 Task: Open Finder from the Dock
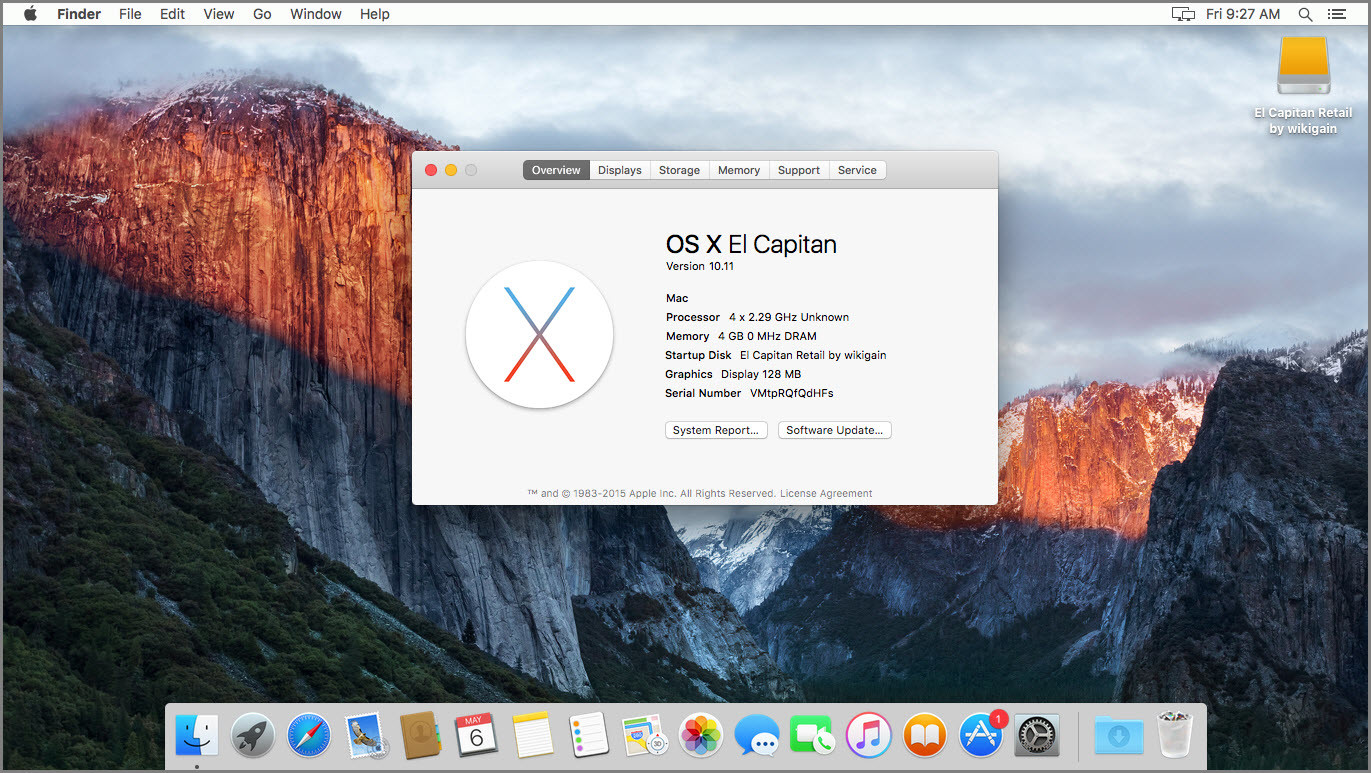[197, 736]
